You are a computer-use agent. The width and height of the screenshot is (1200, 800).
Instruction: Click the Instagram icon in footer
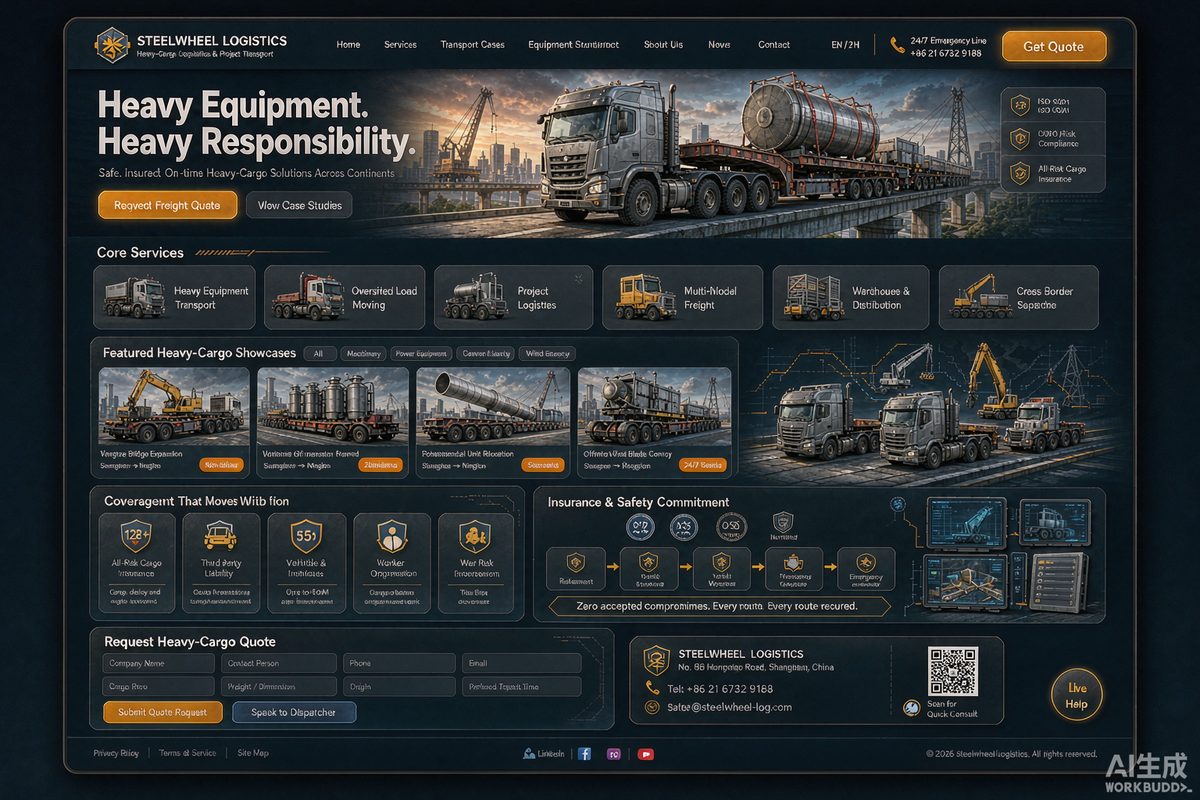click(615, 754)
